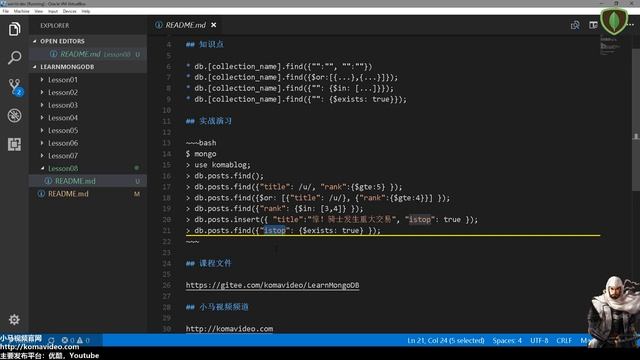640x360 pixels.
Task: Open Source Control view with badge
Action: coord(15,87)
